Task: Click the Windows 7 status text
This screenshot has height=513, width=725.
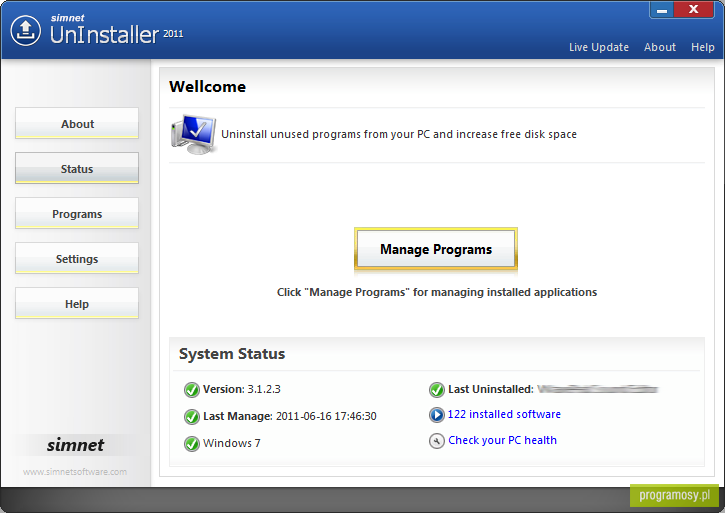Action: 232,443
